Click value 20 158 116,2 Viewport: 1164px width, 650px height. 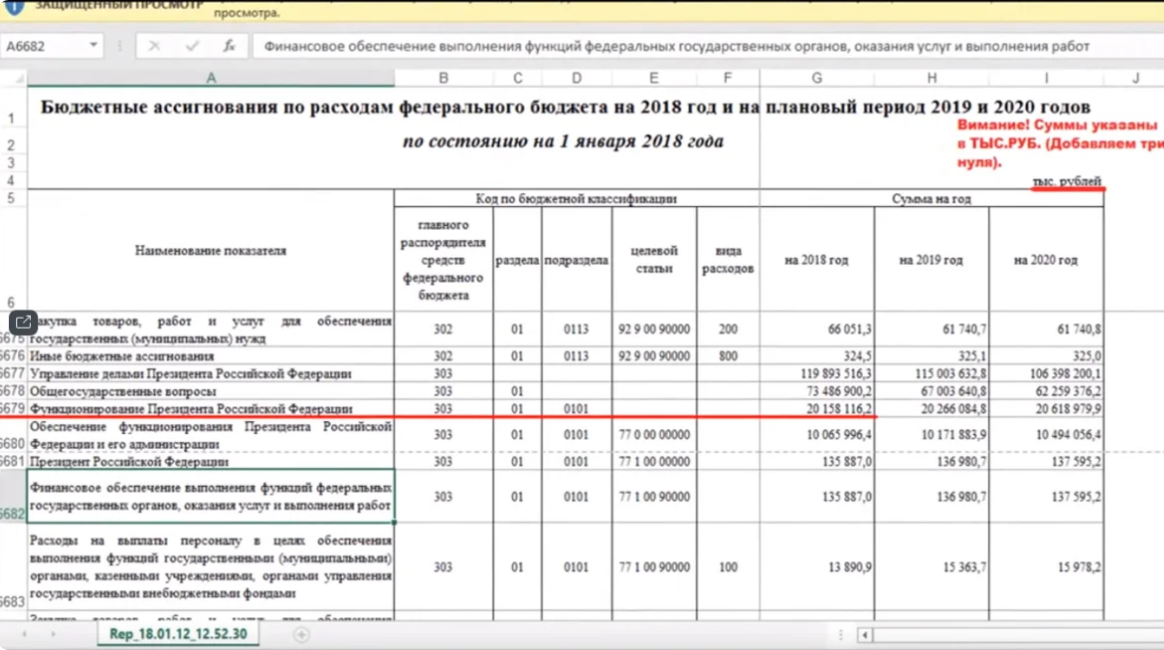(x=840, y=408)
